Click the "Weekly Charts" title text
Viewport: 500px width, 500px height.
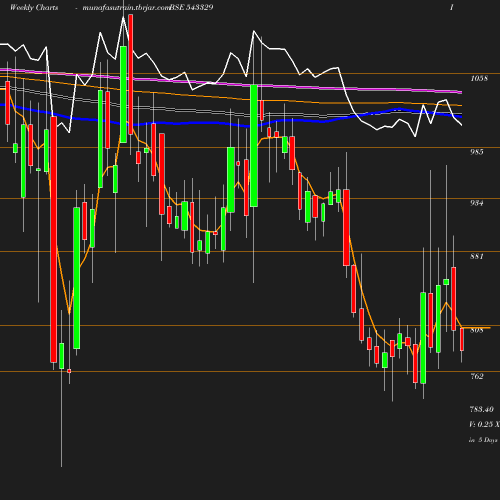(x=34, y=7)
